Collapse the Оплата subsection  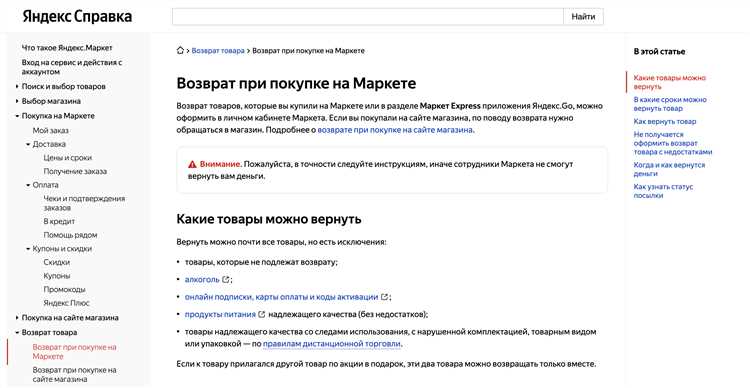(x=28, y=185)
